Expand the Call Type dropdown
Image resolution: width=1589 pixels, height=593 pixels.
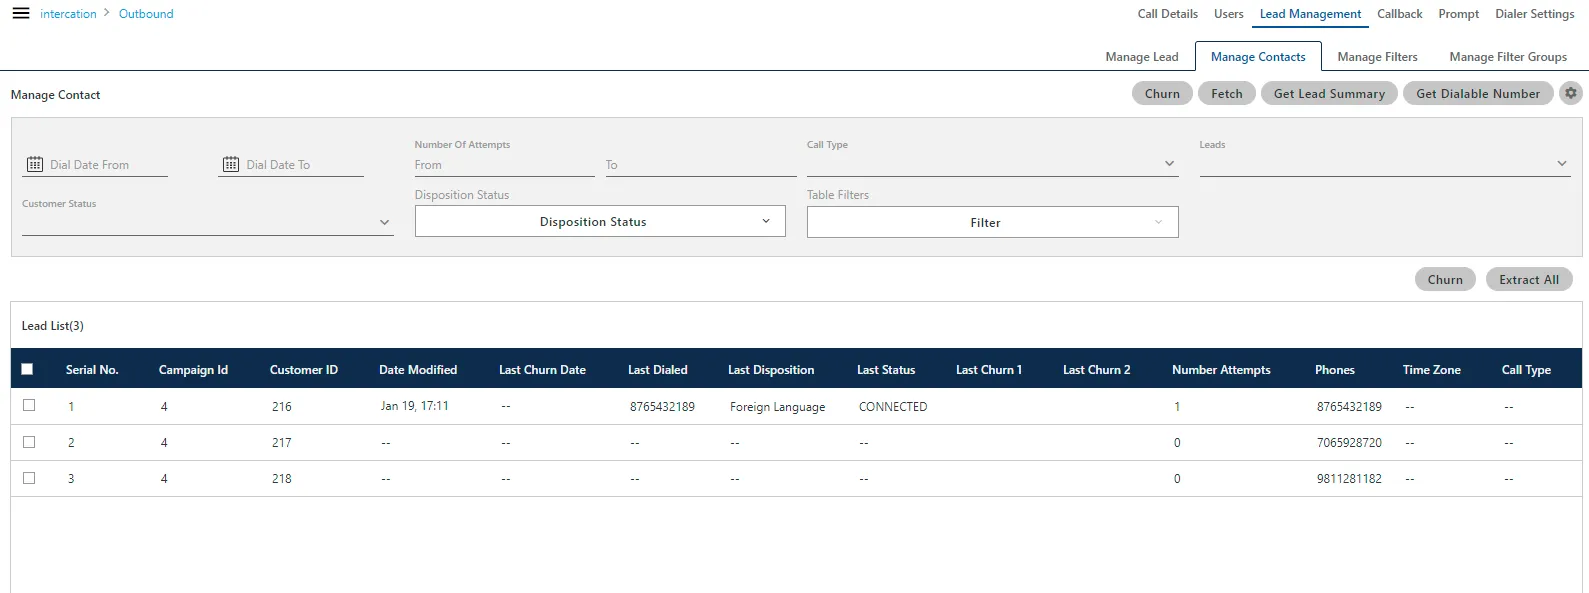[992, 163]
